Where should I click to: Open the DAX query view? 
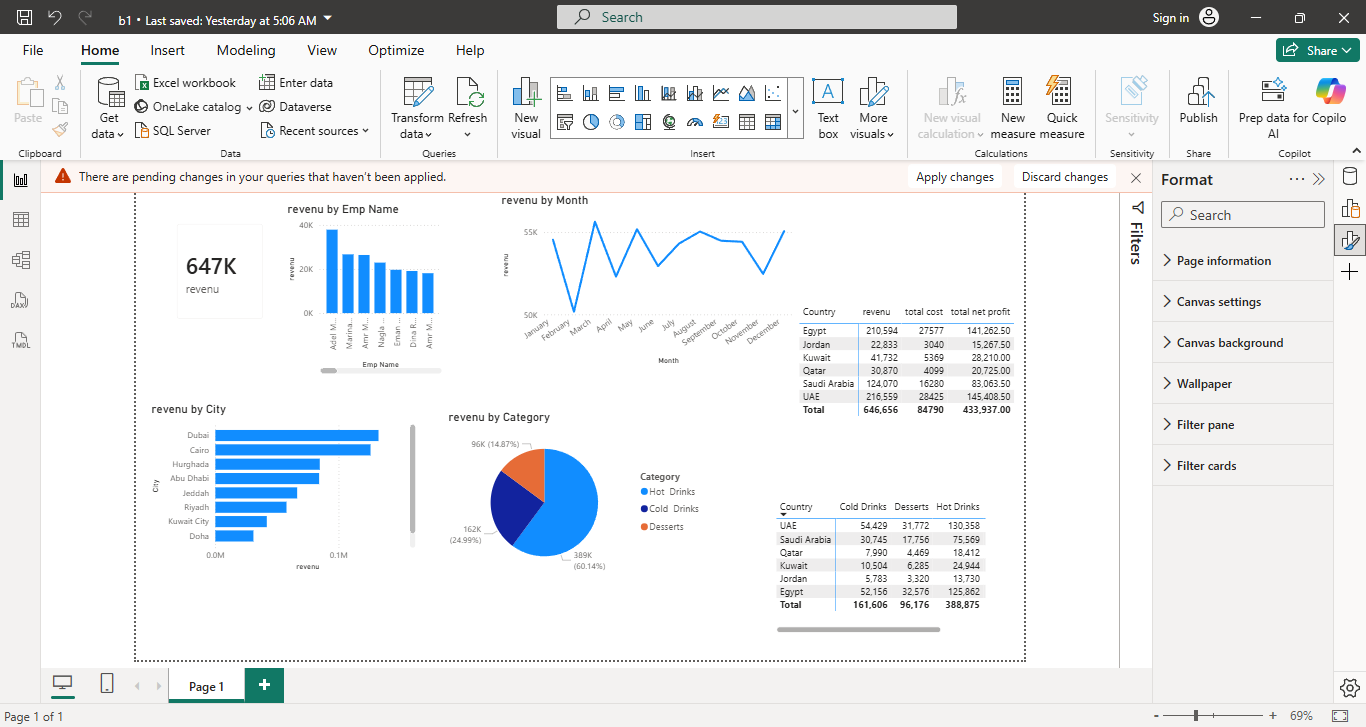(x=20, y=301)
